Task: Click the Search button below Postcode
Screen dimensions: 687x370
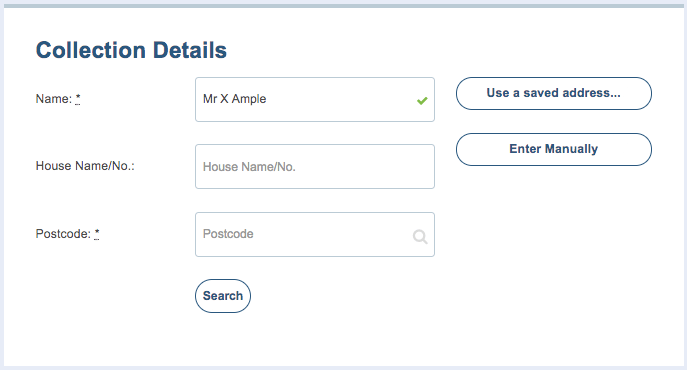Action: coord(223,296)
